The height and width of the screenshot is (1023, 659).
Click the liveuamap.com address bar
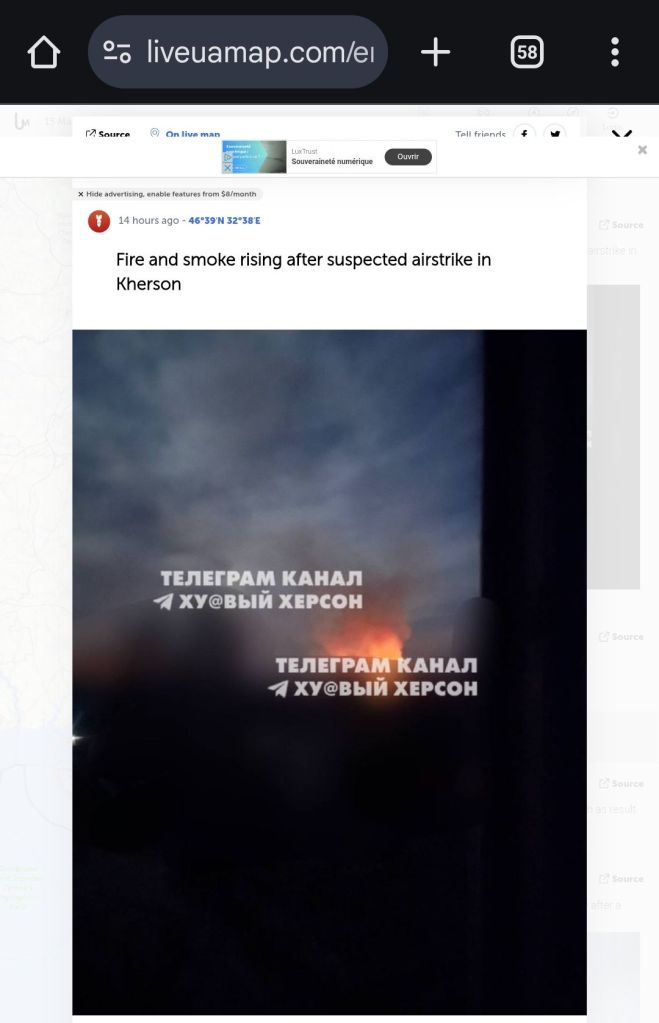(238, 52)
